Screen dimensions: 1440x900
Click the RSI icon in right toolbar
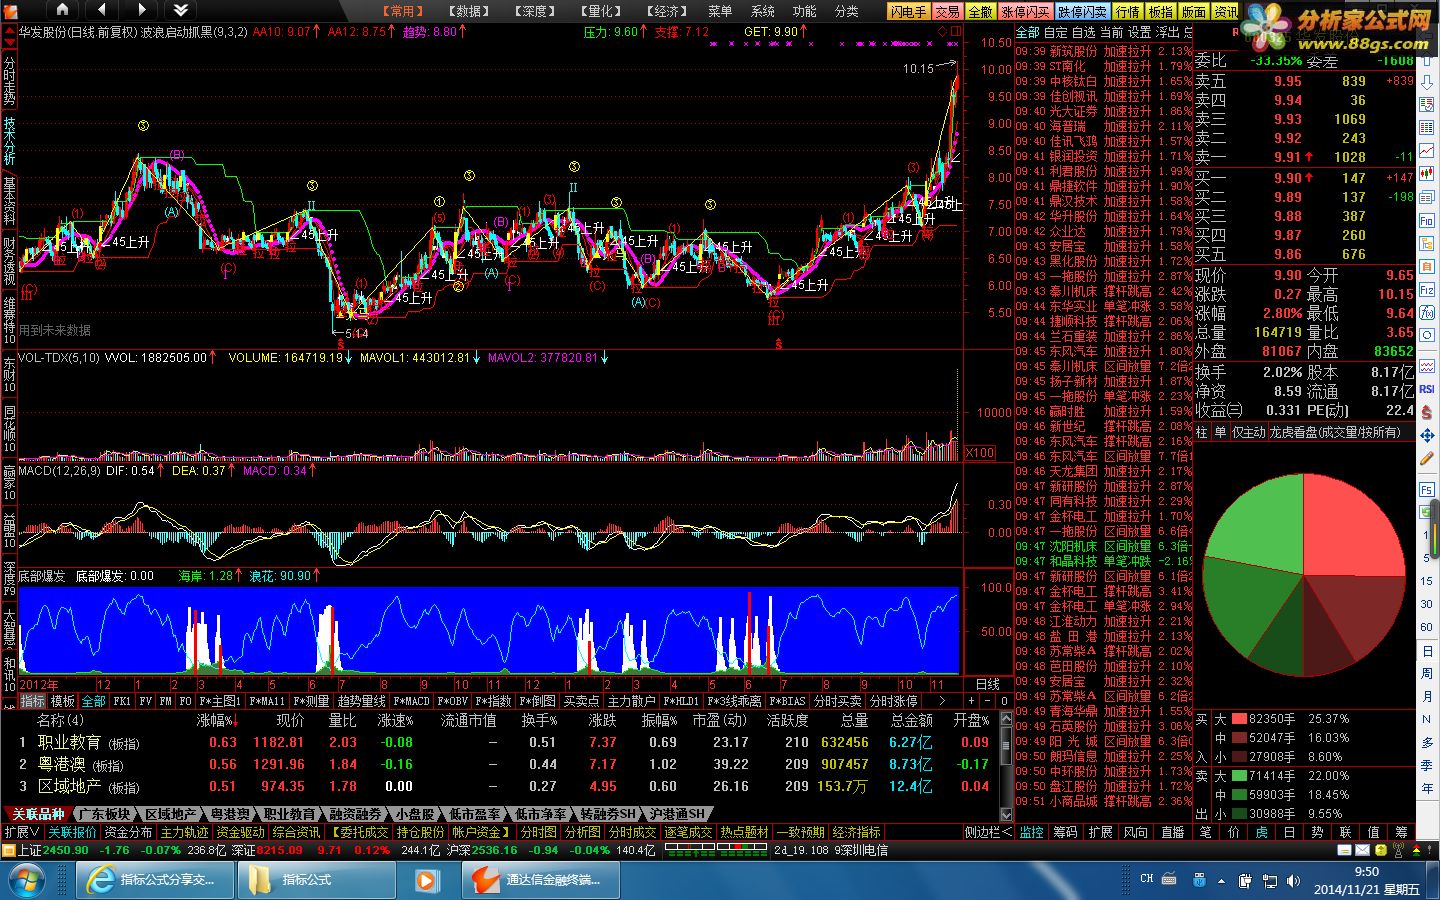(1427, 389)
